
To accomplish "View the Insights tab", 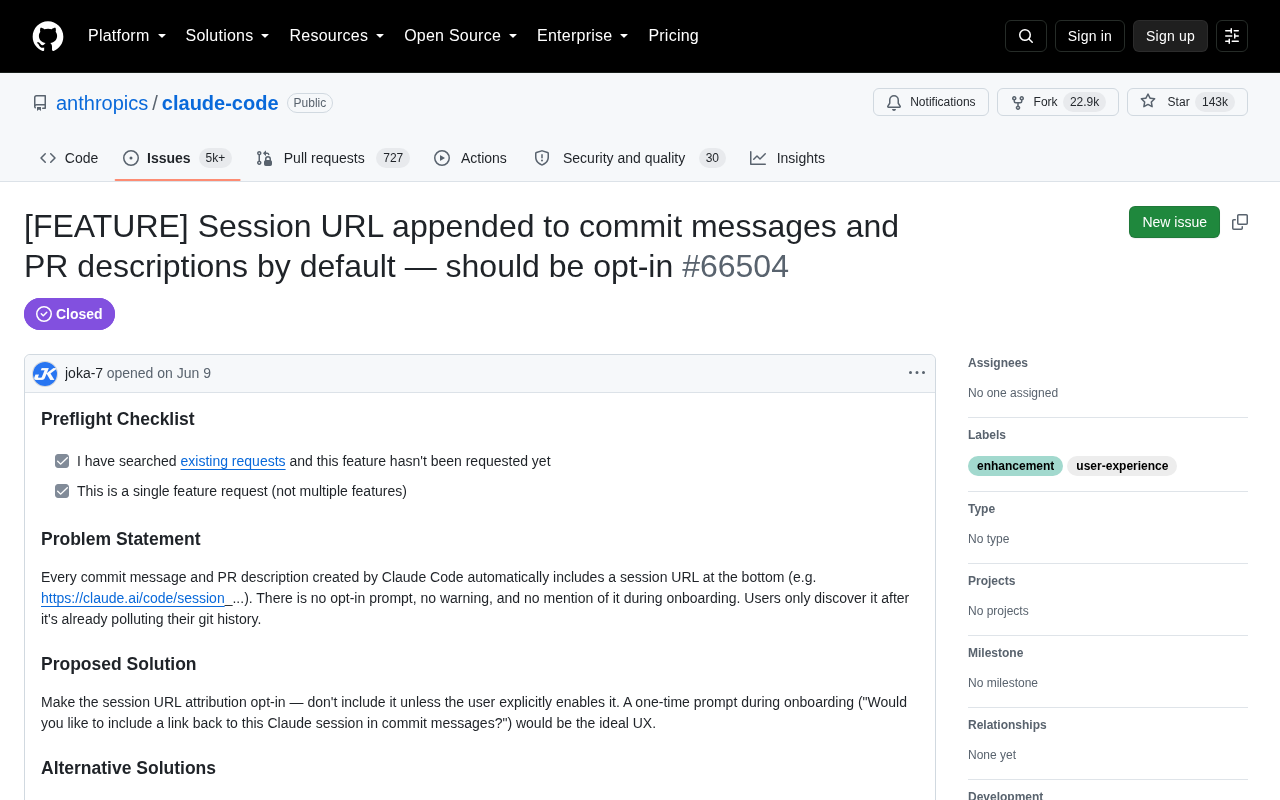I will pyautogui.click(x=788, y=158).
